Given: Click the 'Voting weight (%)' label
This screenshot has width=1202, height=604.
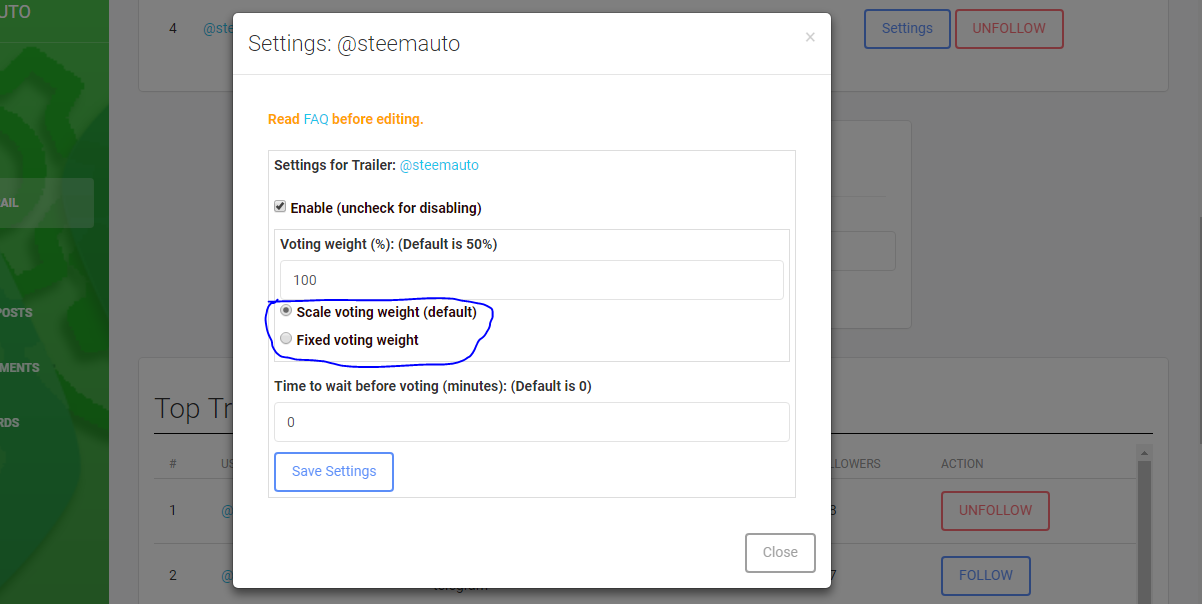Looking at the screenshot, I should click(388, 244).
